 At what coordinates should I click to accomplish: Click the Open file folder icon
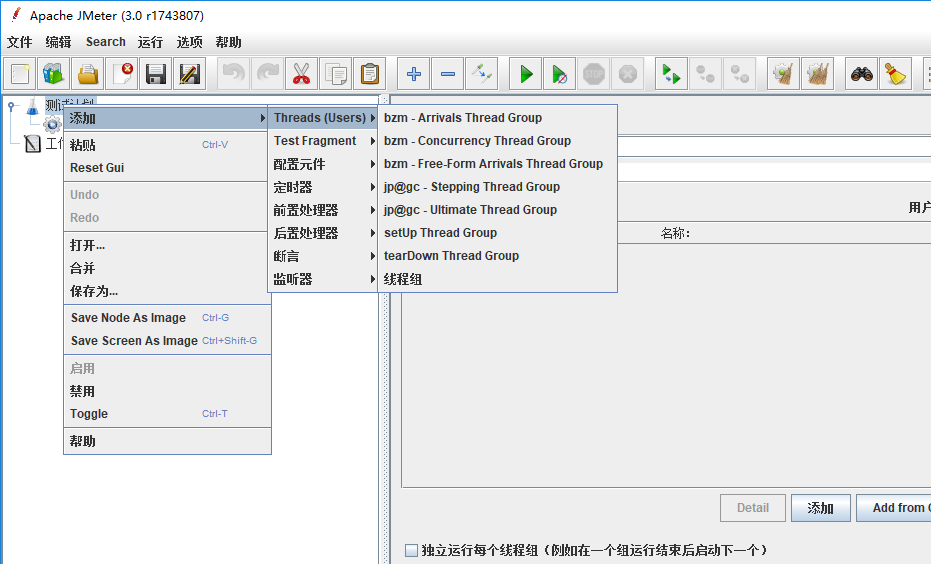88,74
